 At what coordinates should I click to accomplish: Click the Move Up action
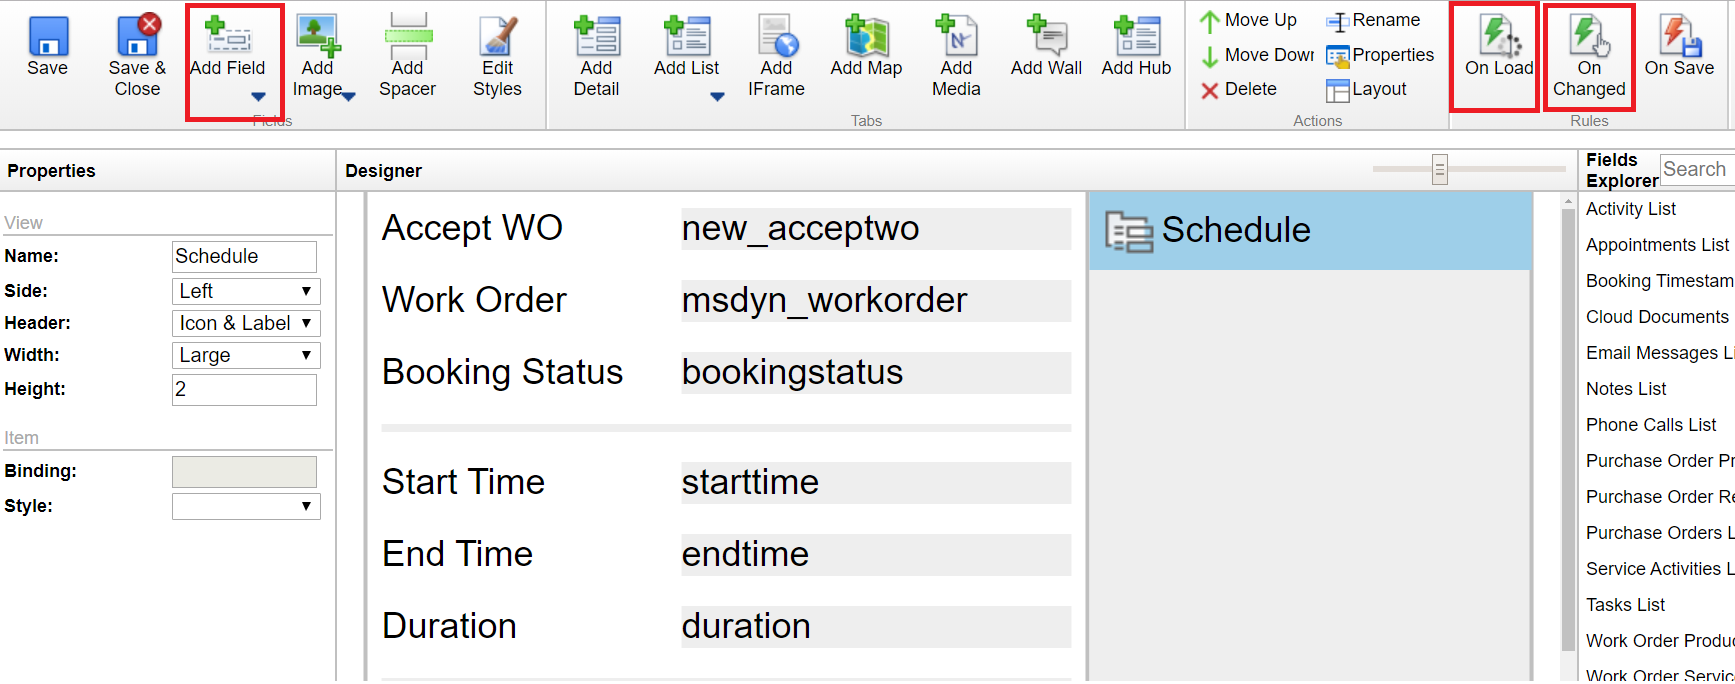coord(1249,20)
